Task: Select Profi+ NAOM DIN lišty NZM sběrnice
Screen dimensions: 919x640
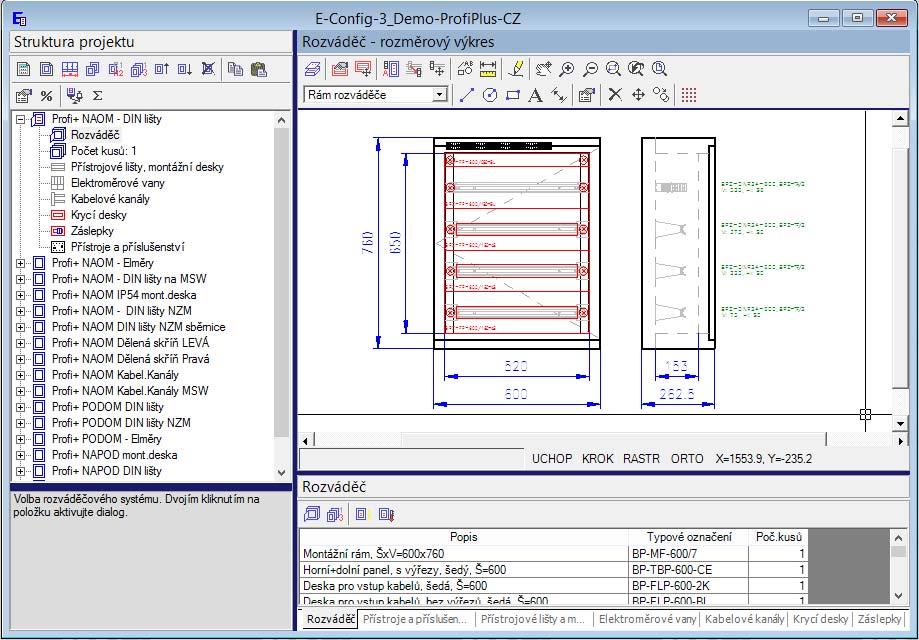Action: coord(138,327)
